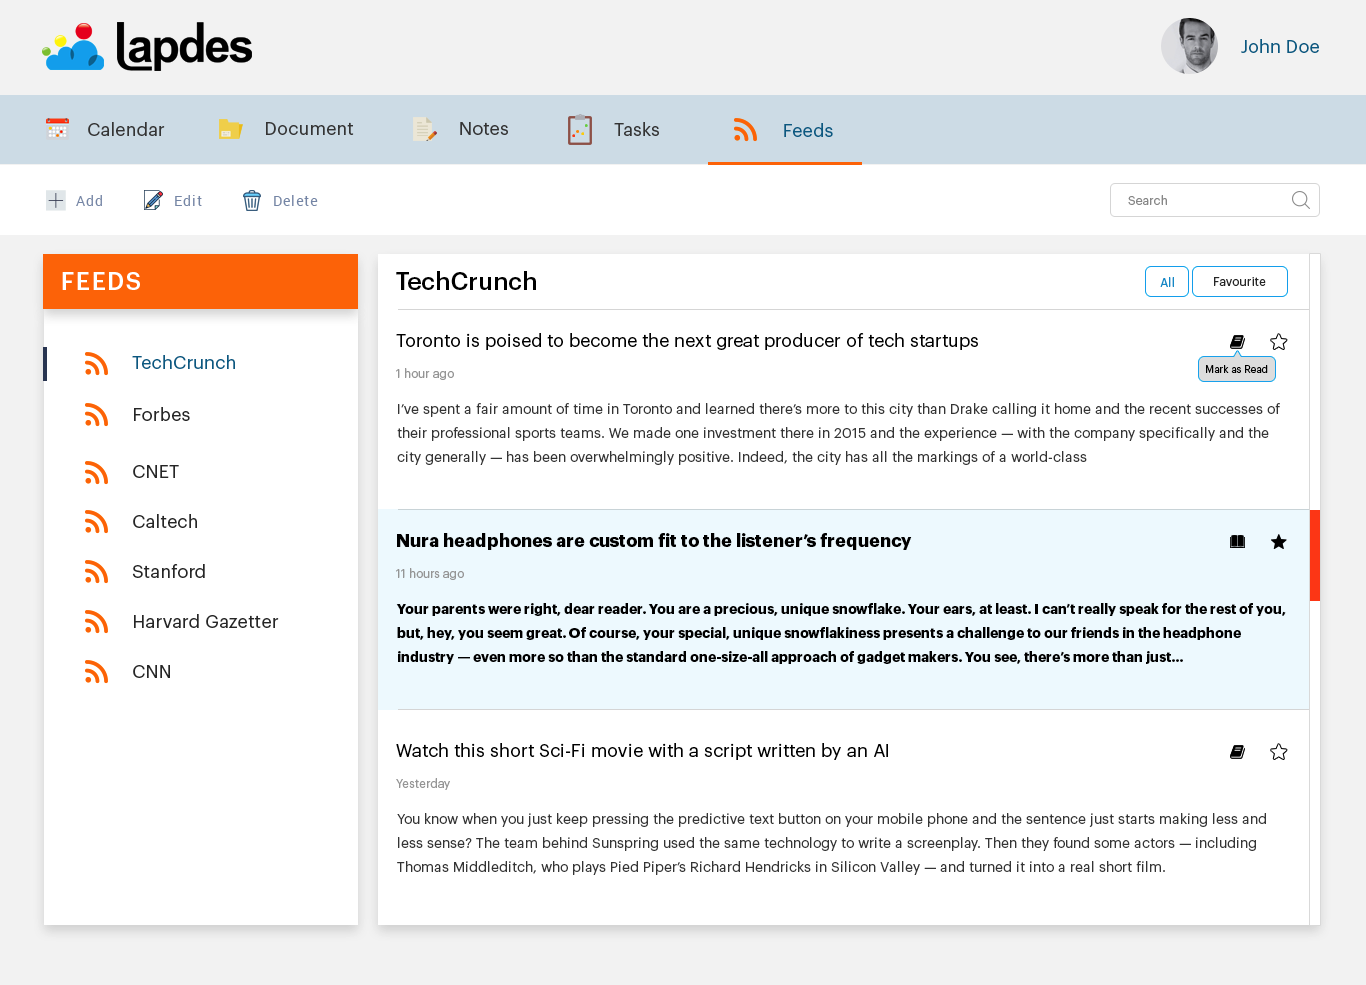
Task: Click inside the Search input field
Action: click(1200, 200)
